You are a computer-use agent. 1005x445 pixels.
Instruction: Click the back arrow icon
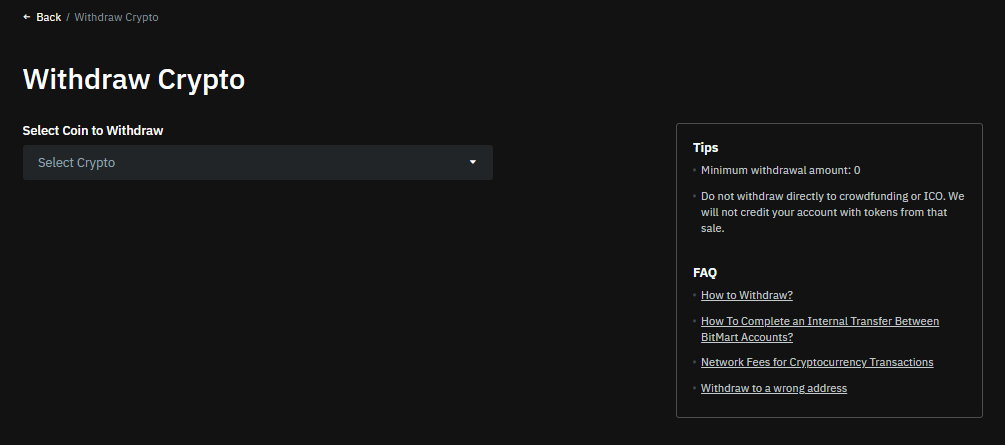pyautogui.click(x=27, y=17)
